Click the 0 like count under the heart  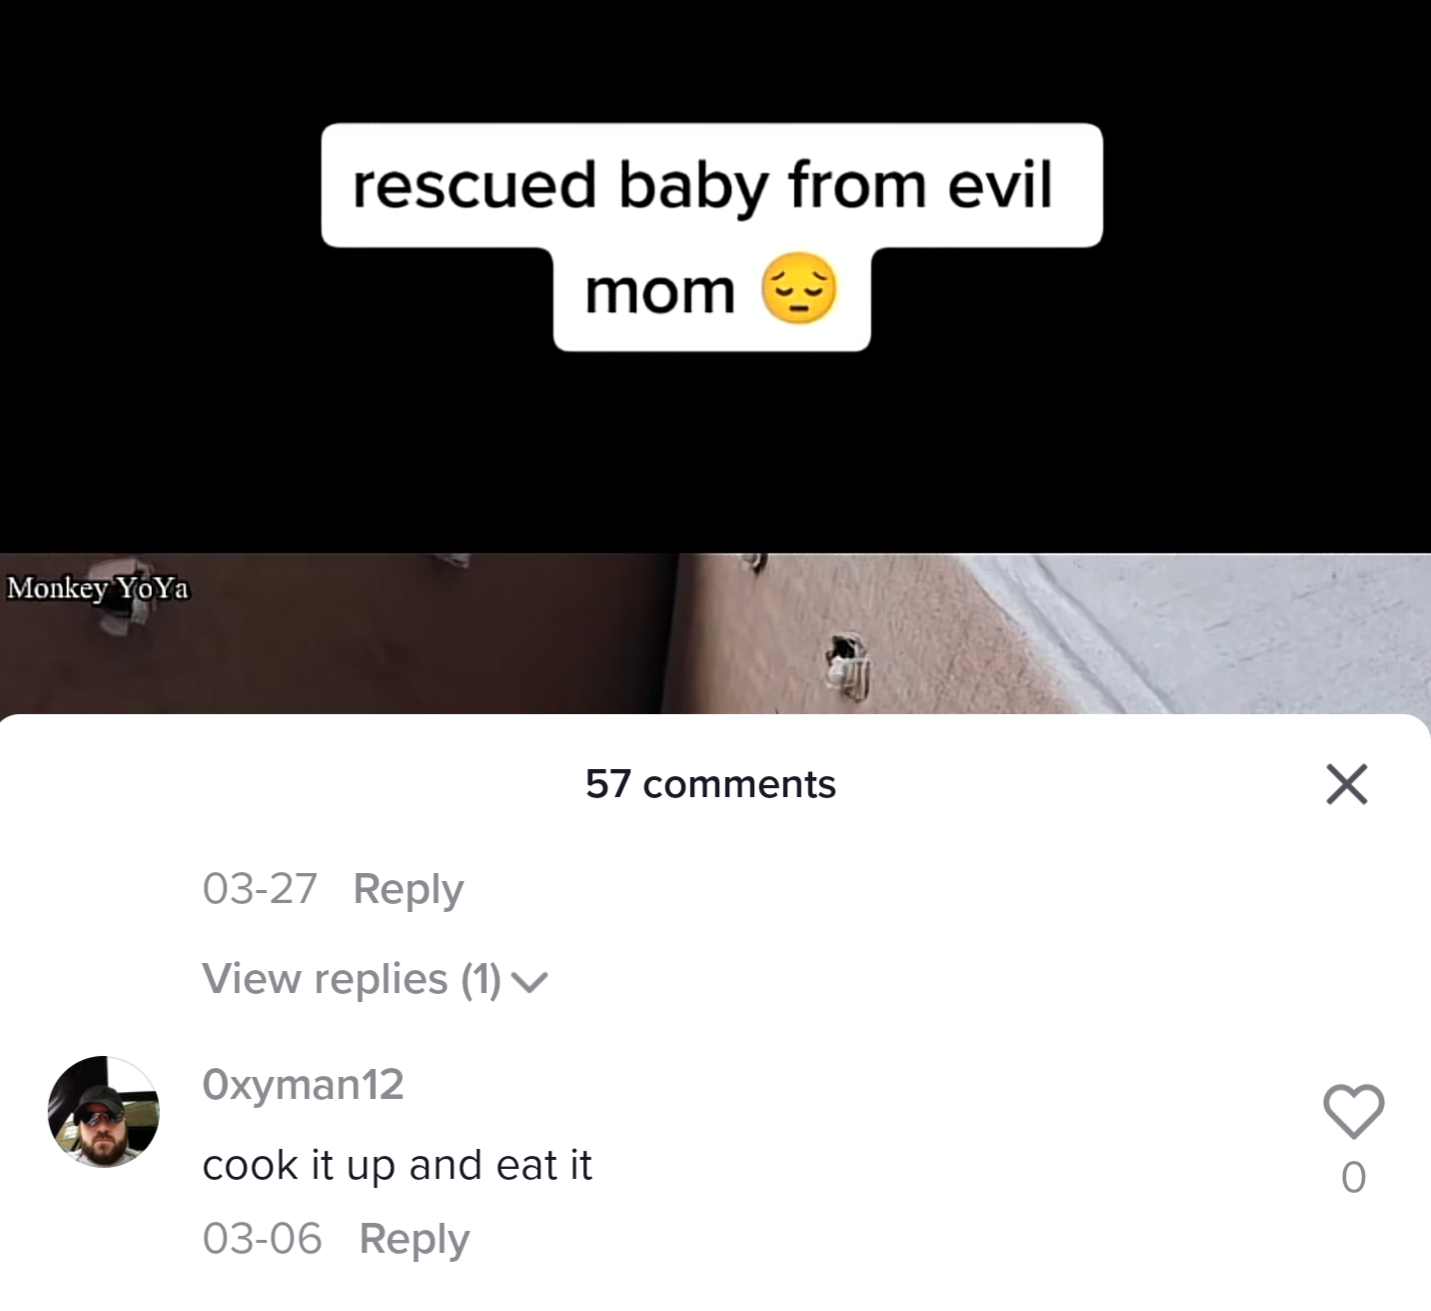coord(1353,1177)
